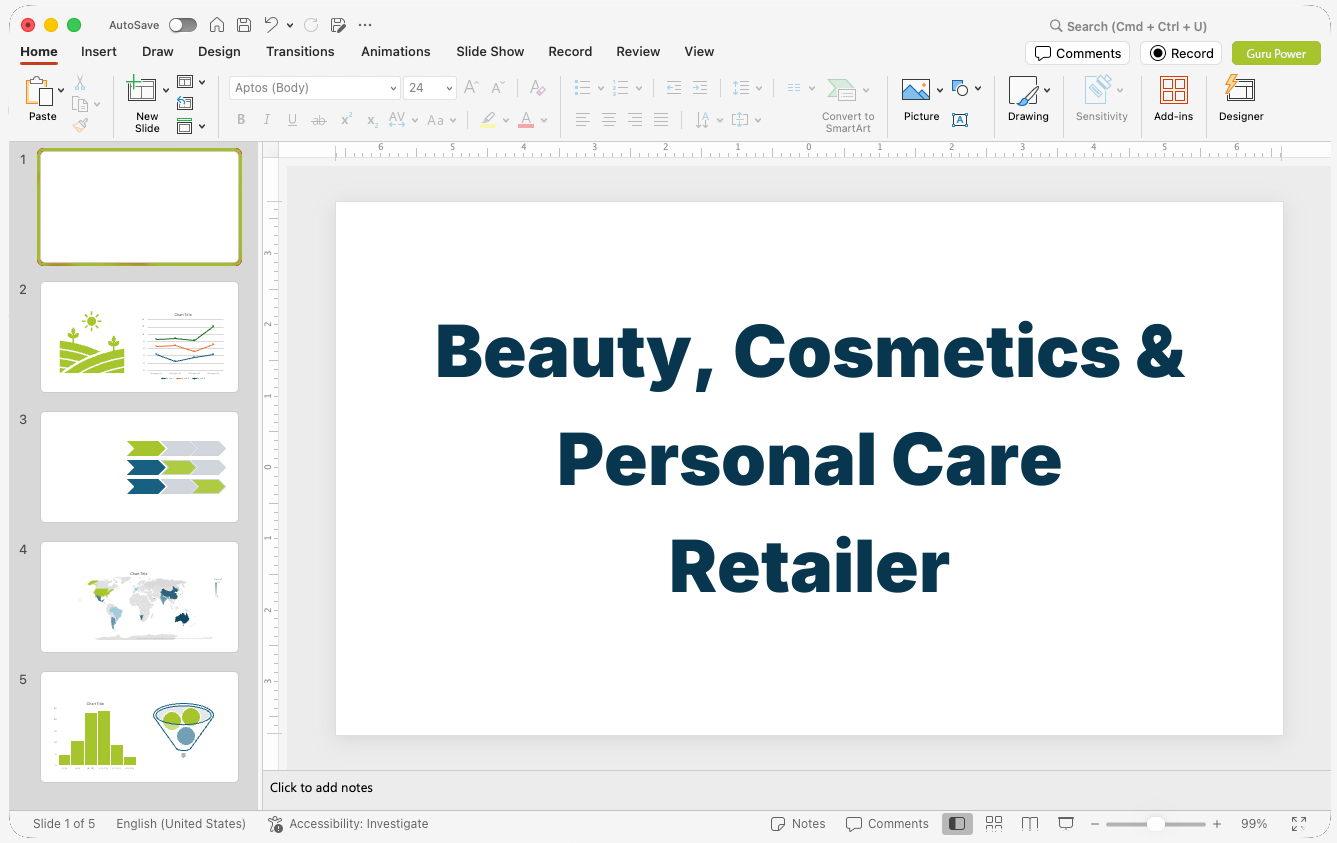Click the Center text alignment icon

(609, 120)
